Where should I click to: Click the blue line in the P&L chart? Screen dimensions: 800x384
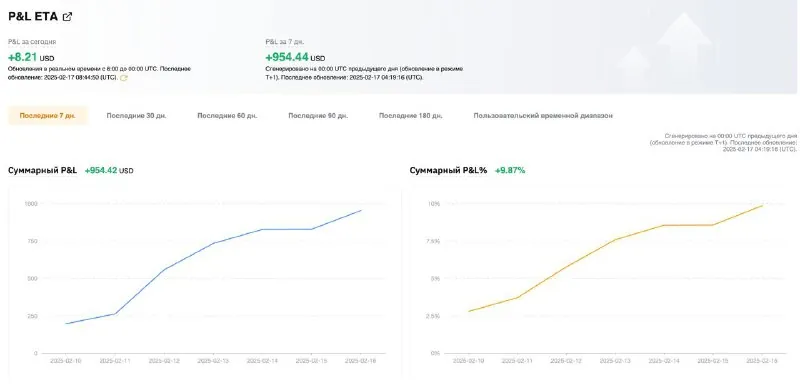click(x=213, y=243)
